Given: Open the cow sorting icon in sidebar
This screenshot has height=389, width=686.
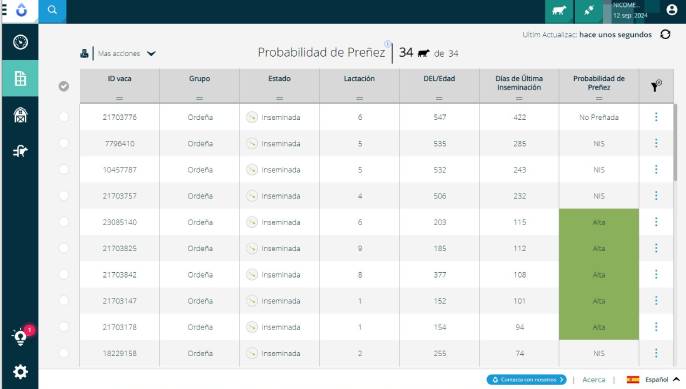Looking at the screenshot, I should coord(20,151).
